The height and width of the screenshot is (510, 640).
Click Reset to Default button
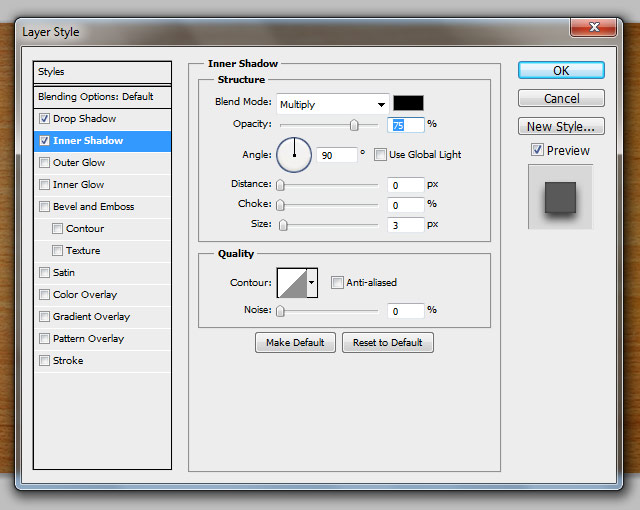tap(387, 343)
